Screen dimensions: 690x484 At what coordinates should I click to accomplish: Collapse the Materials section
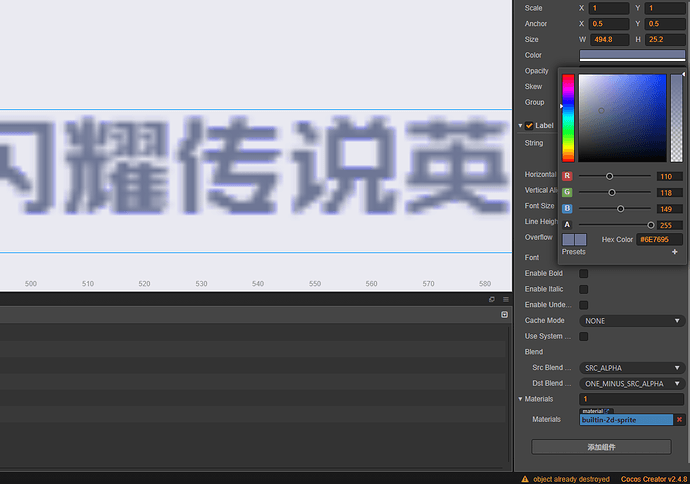click(520, 399)
